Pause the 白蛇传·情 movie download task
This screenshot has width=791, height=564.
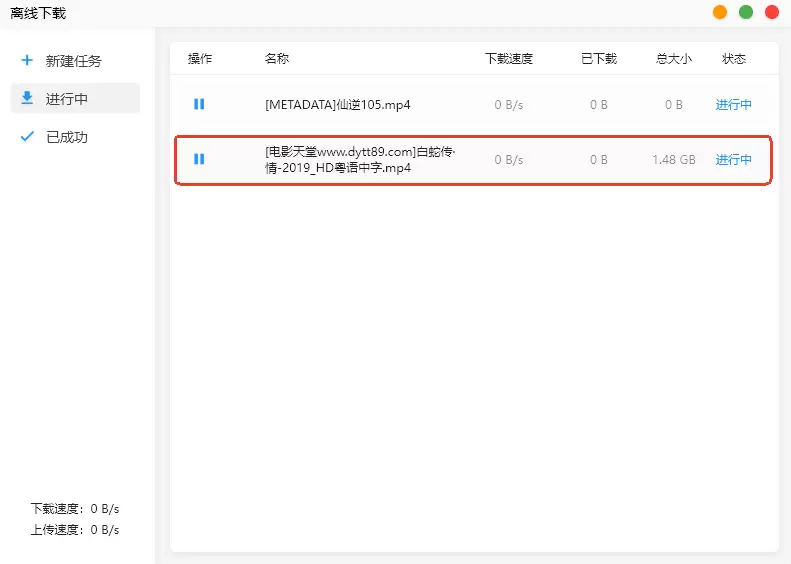(199, 159)
